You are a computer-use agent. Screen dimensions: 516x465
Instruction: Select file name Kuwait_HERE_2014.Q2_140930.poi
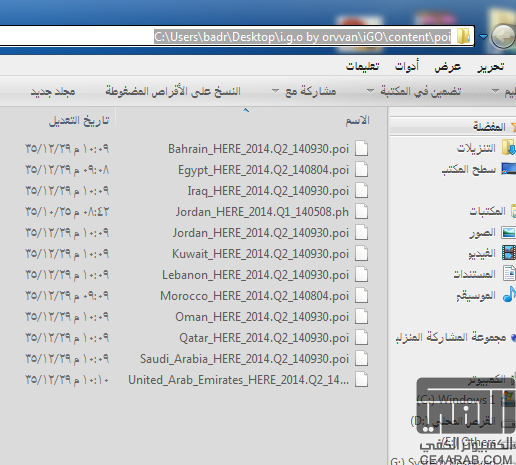click(x=260, y=254)
